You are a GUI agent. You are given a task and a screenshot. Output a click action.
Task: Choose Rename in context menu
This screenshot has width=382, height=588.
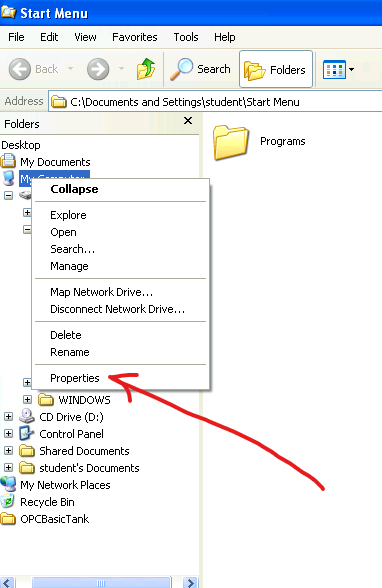(121, 352)
